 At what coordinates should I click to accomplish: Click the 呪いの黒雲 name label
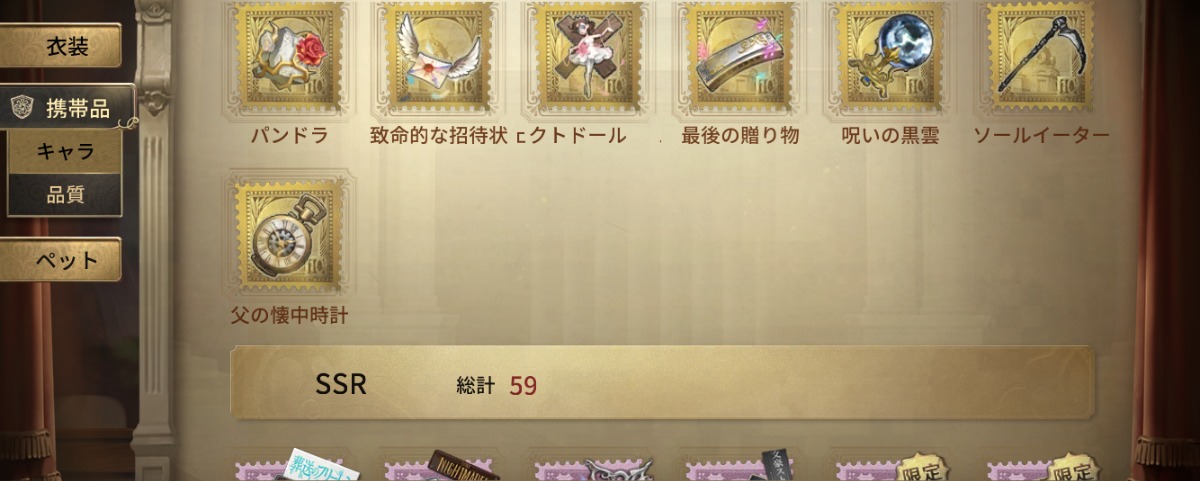pos(890,136)
